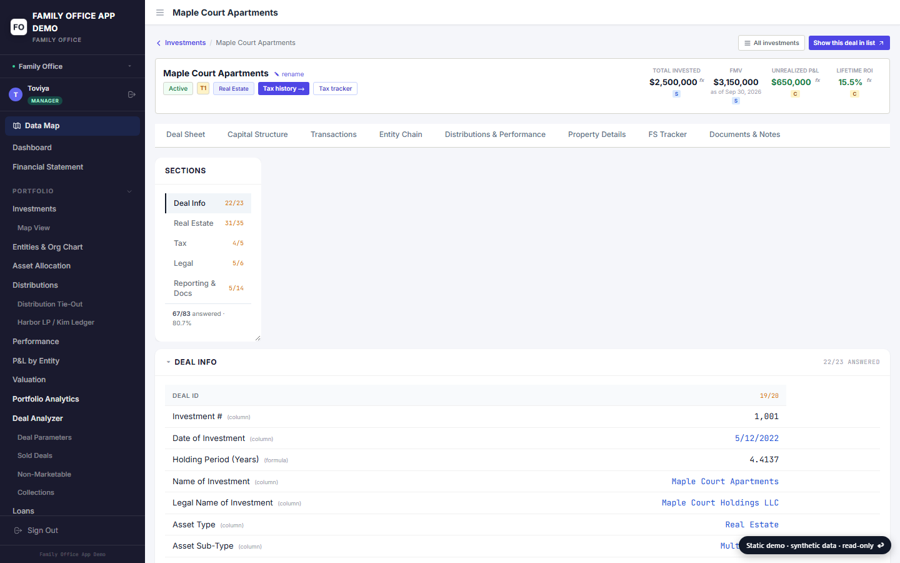Screen dimensions: 900x563
Task: Open Map View in sidebar
Action: pos(33,228)
